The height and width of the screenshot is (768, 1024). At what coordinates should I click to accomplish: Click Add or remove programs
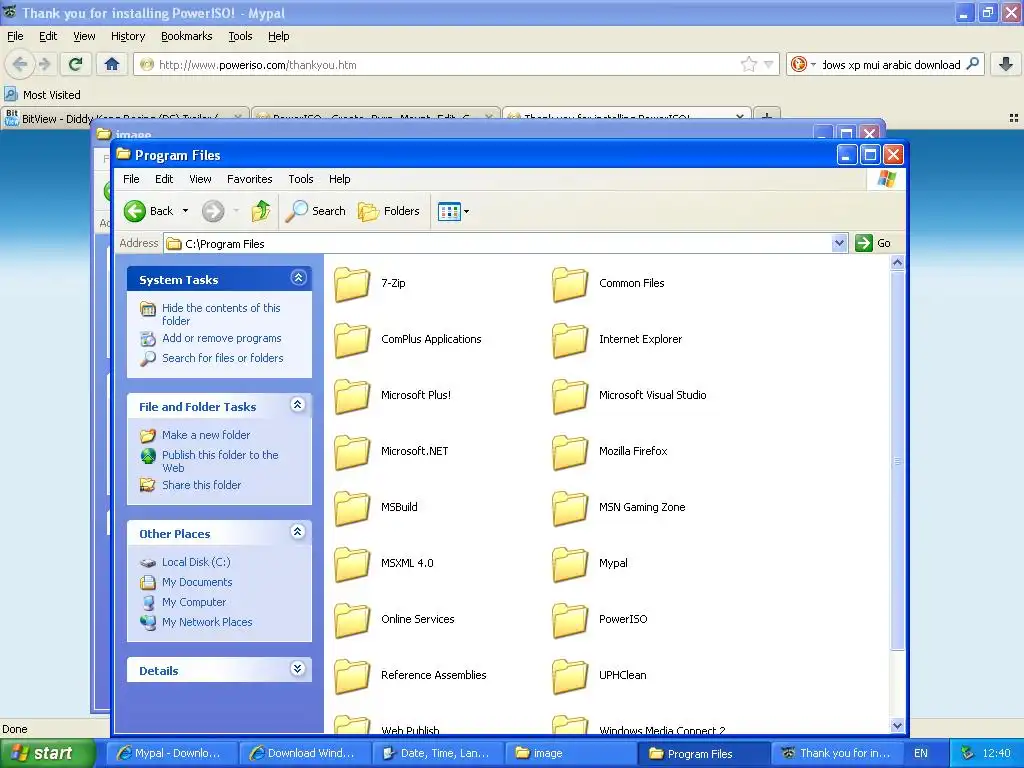pos(221,338)
